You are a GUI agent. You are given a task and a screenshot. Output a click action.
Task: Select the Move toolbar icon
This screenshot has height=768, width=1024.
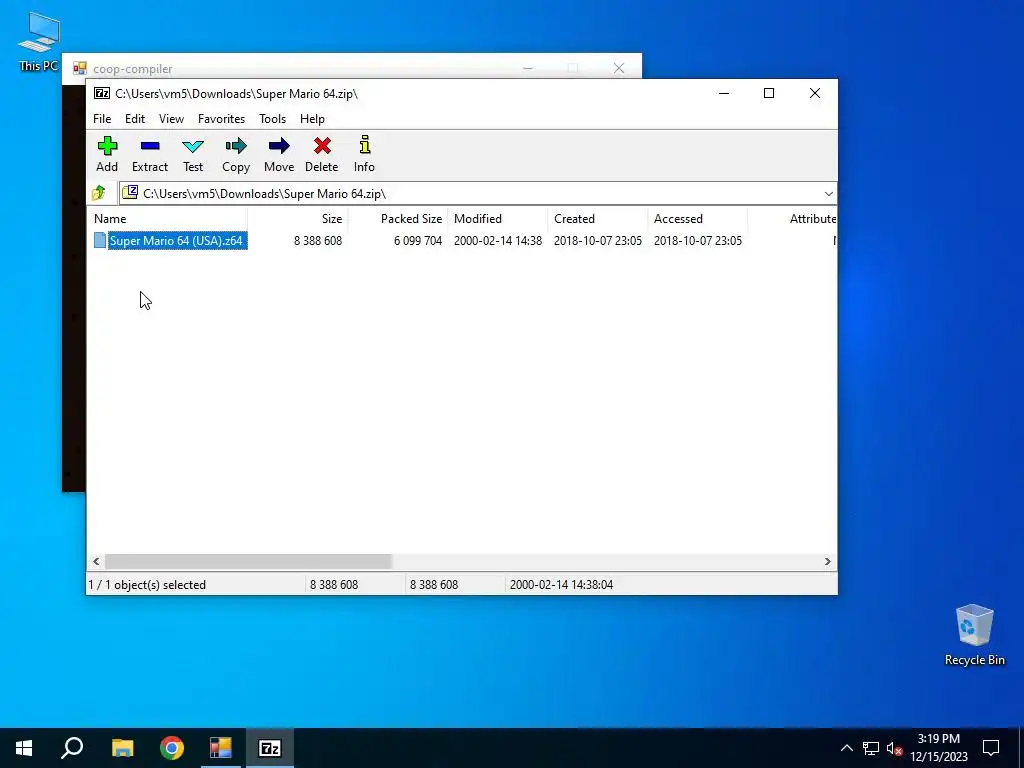(279, 155)
